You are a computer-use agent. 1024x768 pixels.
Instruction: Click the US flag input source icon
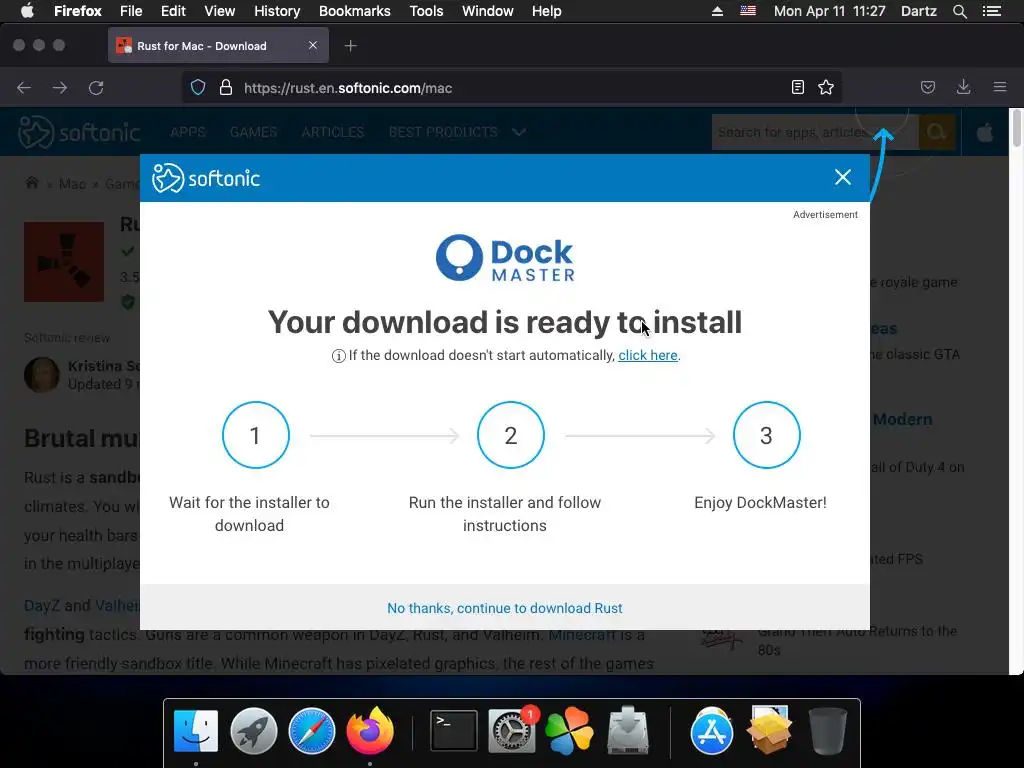pyautogui.click(x=748, y=10)
